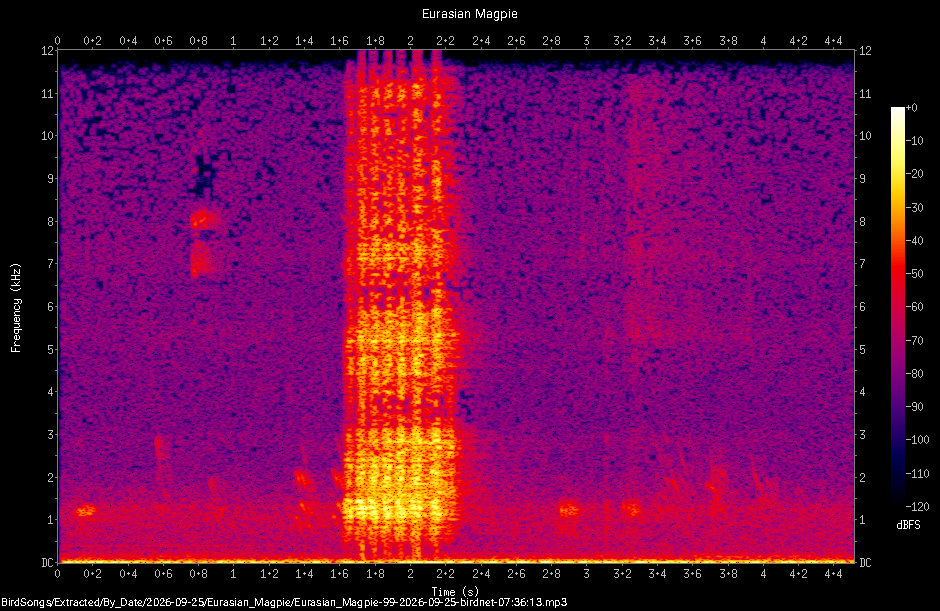940x611 pixels.
Task: Click the 4.4 tick on the top time axis
Action: point(833,41)
